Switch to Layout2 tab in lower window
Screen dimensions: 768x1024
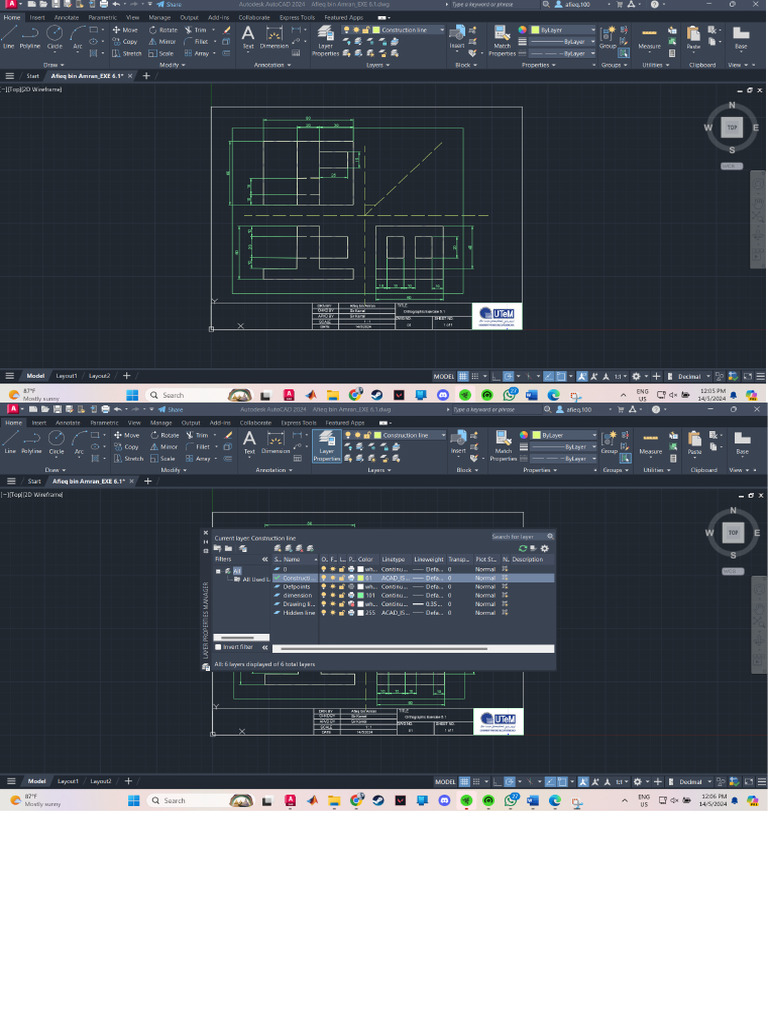pos(101,781)
